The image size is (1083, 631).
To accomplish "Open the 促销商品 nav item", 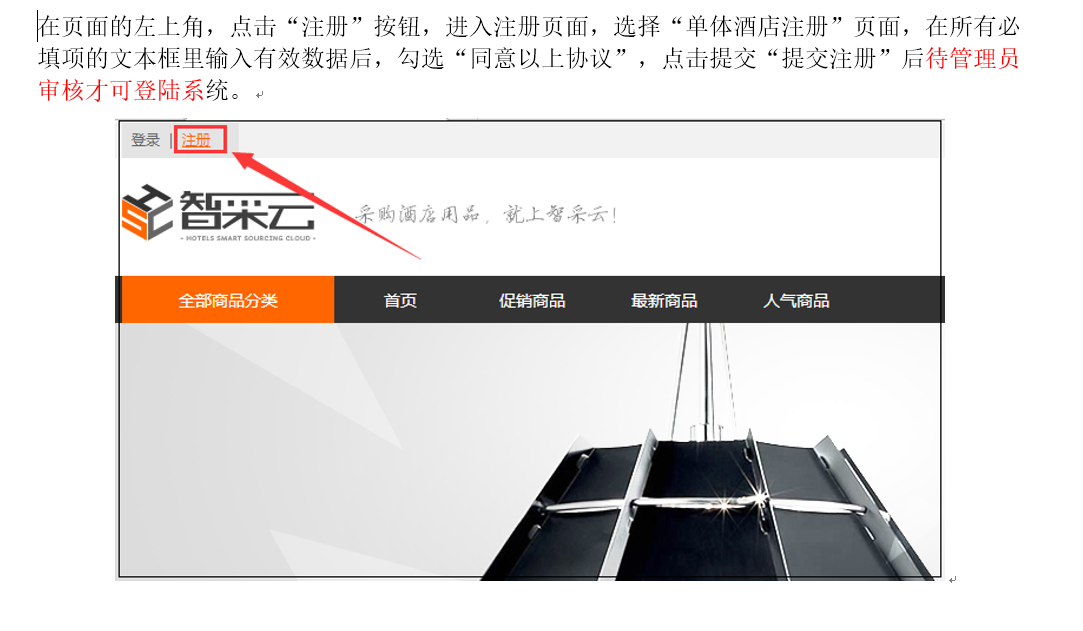I will [533, 301].
